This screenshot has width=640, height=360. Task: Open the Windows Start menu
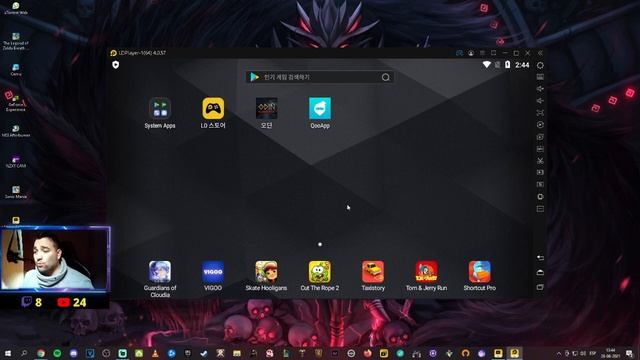click(x=7, y=353)
